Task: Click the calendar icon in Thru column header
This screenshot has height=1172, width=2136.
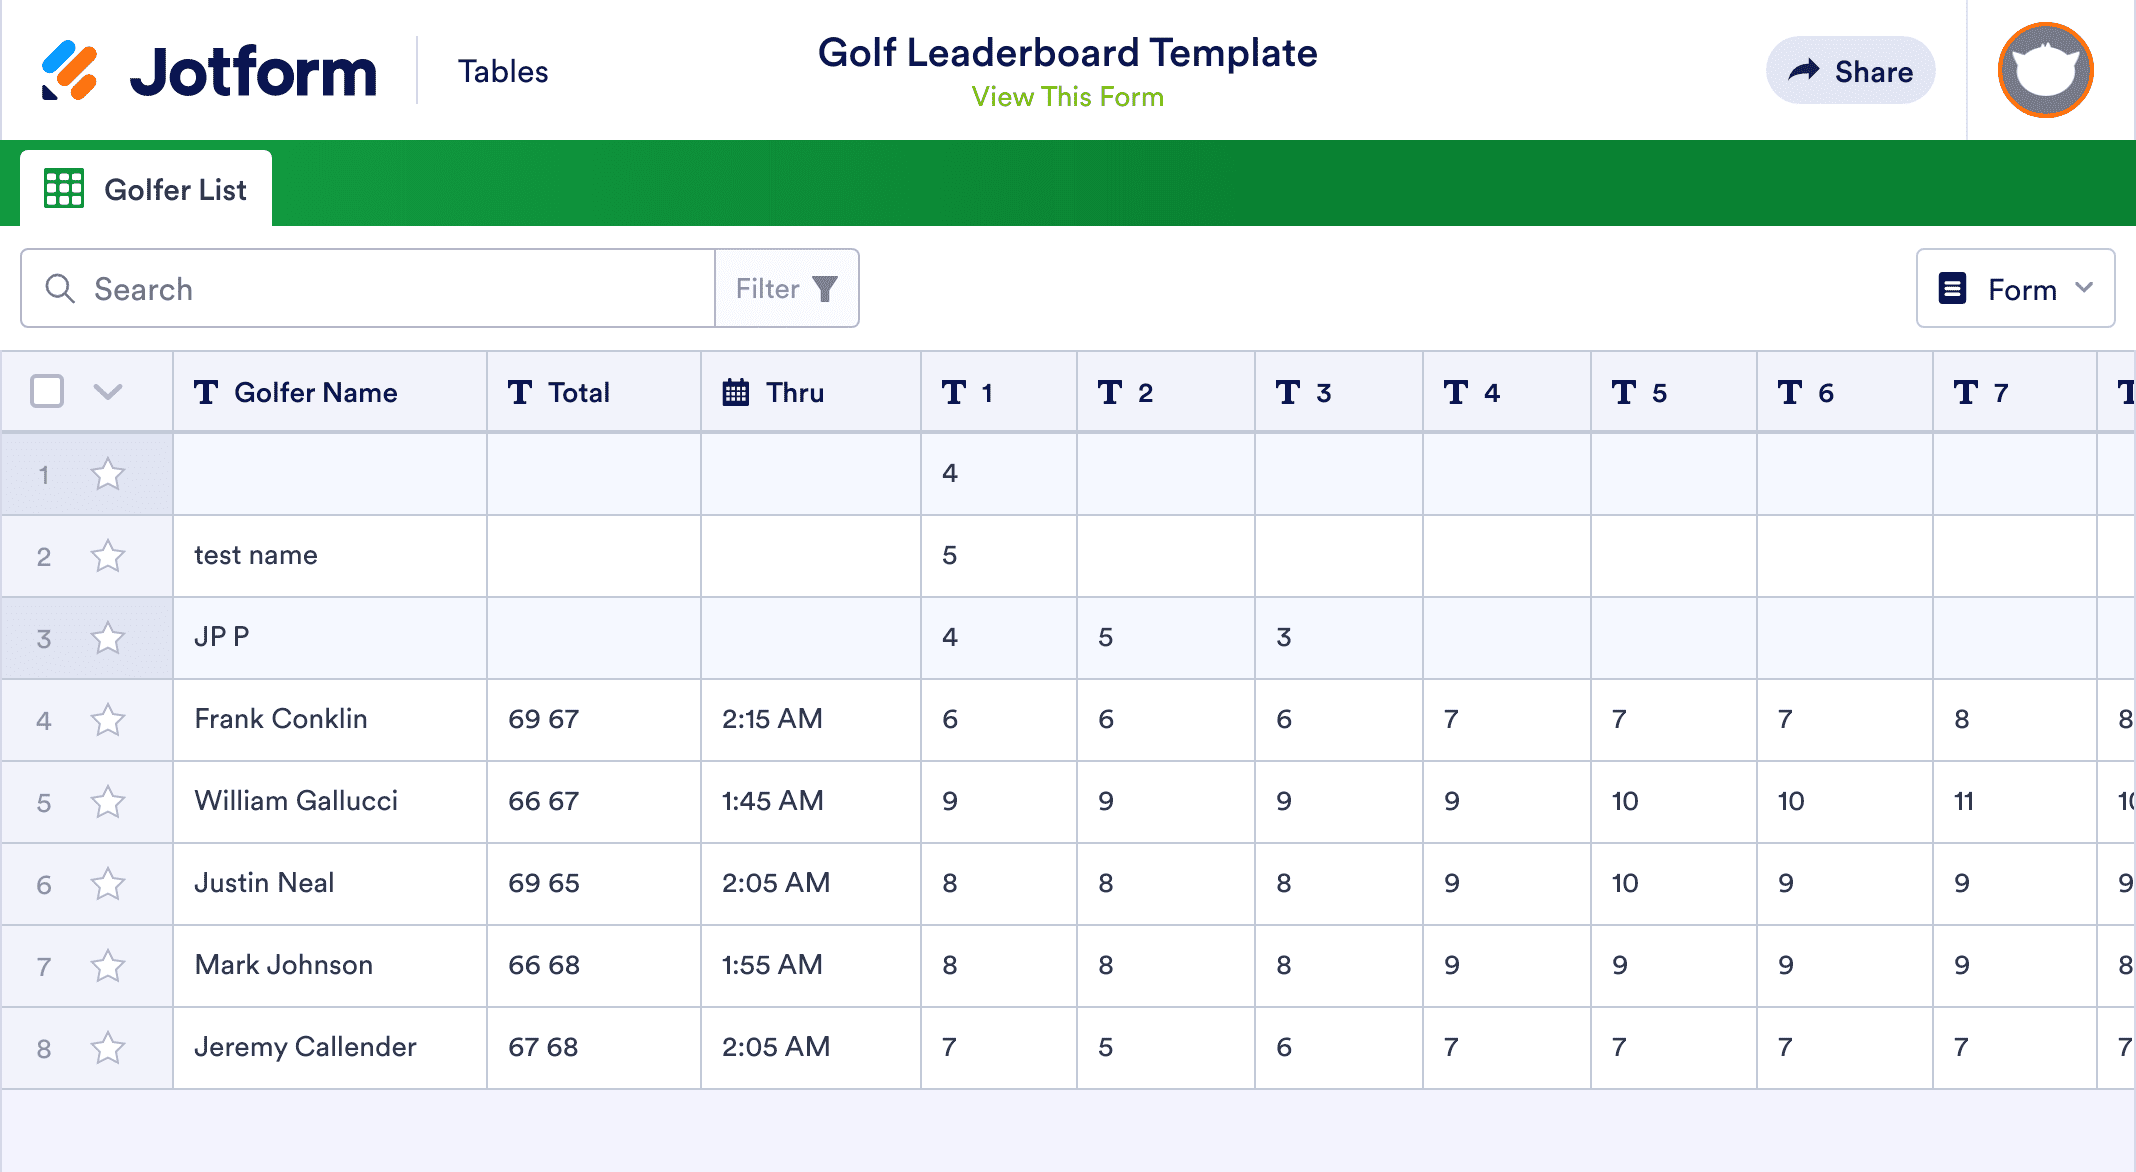Action: click(736, 393)
